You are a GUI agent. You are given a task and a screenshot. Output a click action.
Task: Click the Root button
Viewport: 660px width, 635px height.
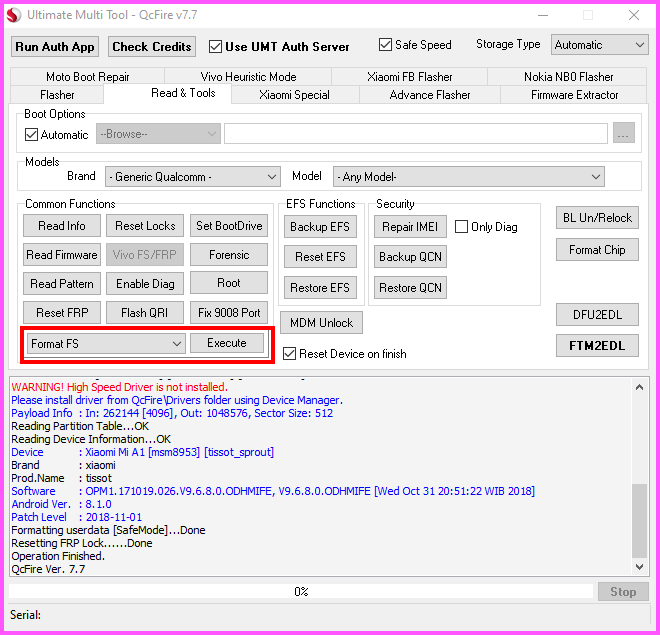[x=229, y=283]
